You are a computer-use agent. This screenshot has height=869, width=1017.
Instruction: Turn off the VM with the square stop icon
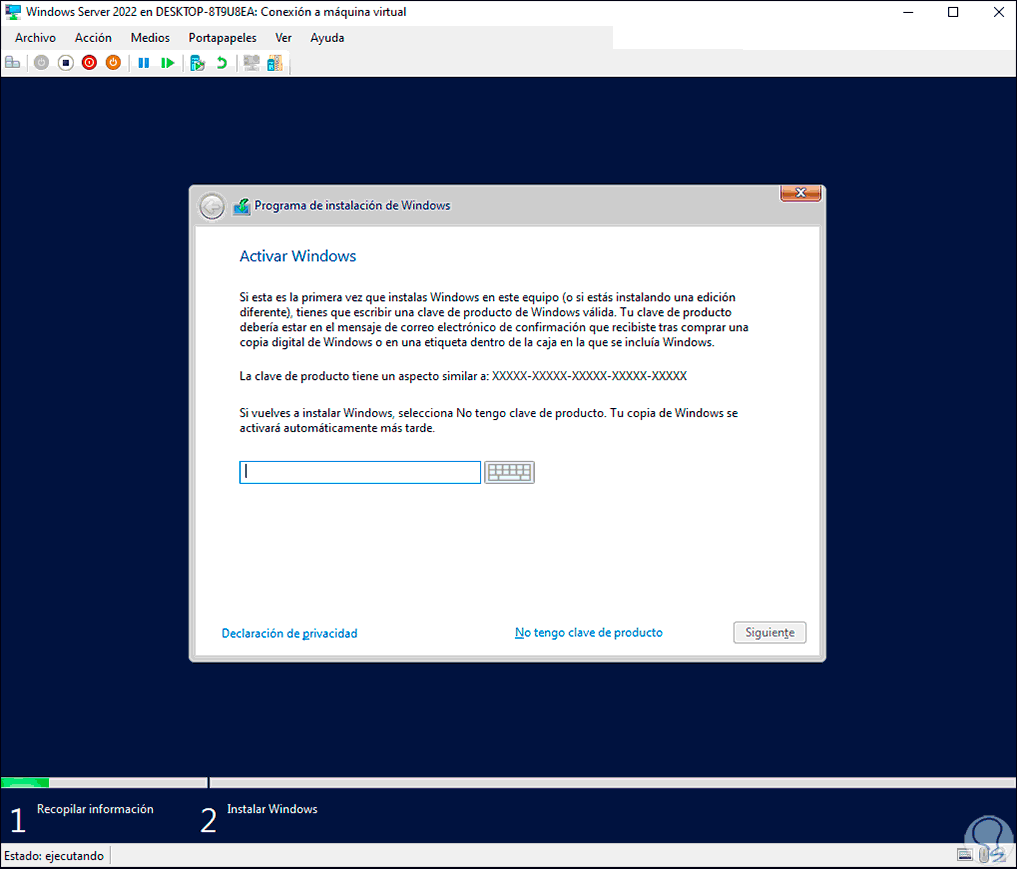pyautogui.click(x=66, y=63)
